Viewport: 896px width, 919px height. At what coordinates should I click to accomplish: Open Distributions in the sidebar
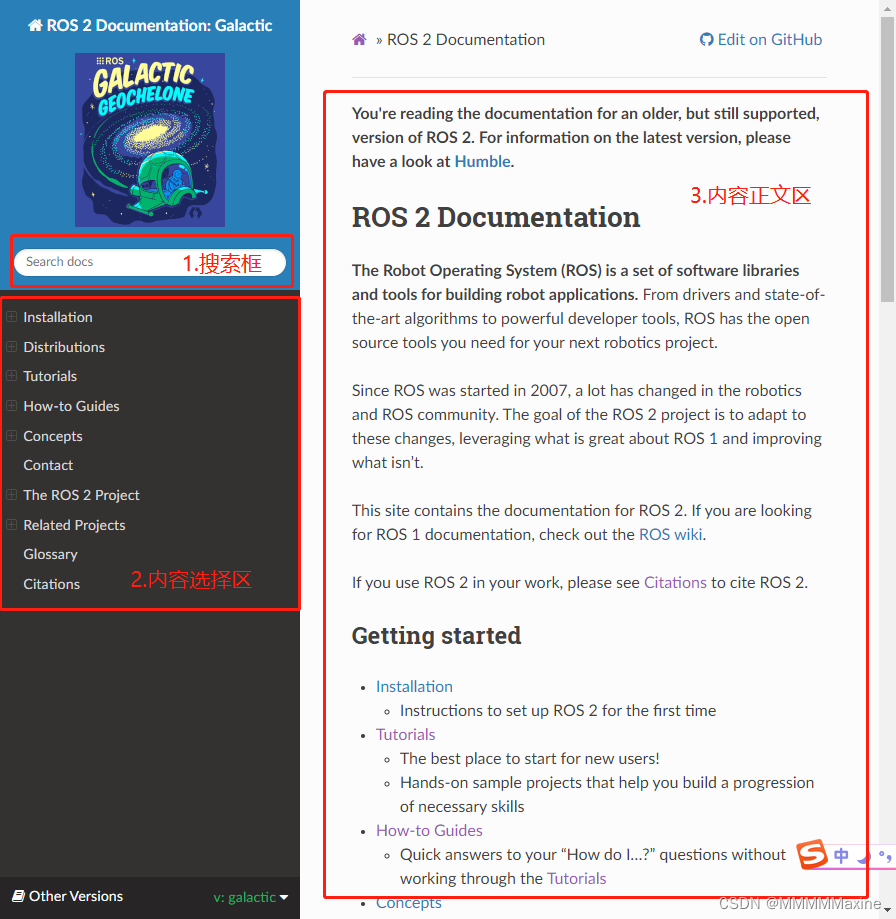(64, 347)
